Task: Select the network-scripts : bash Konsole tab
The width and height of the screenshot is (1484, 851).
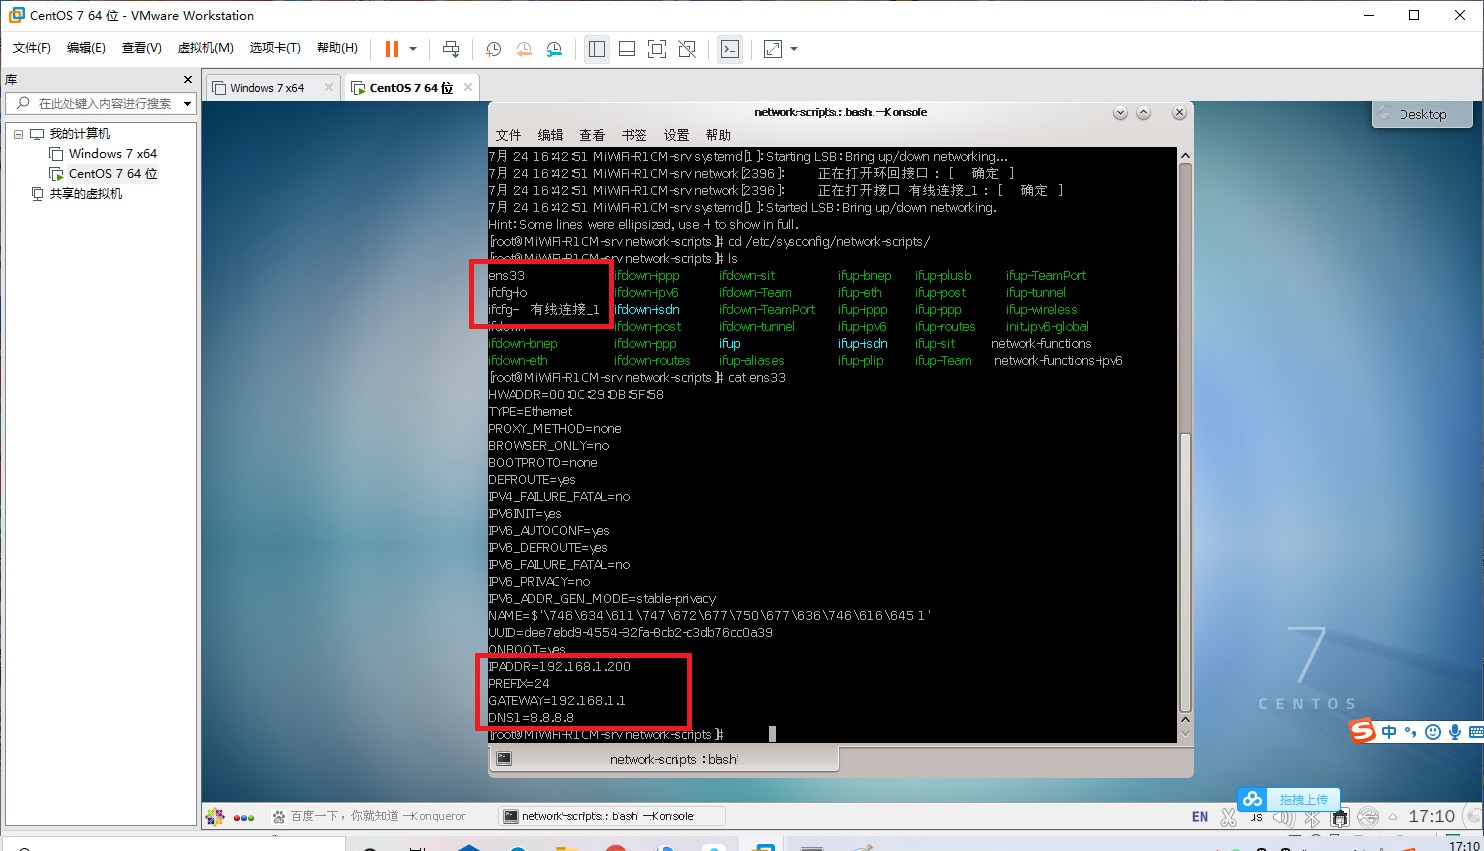Action: (x=663, y=759)
